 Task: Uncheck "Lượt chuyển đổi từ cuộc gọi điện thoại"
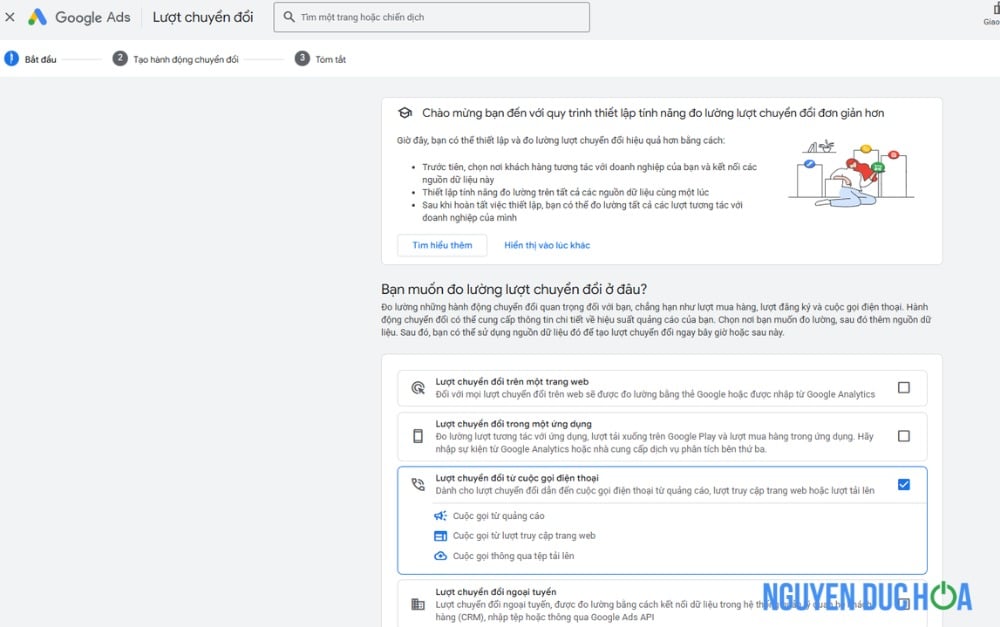[x=903, y=485]
